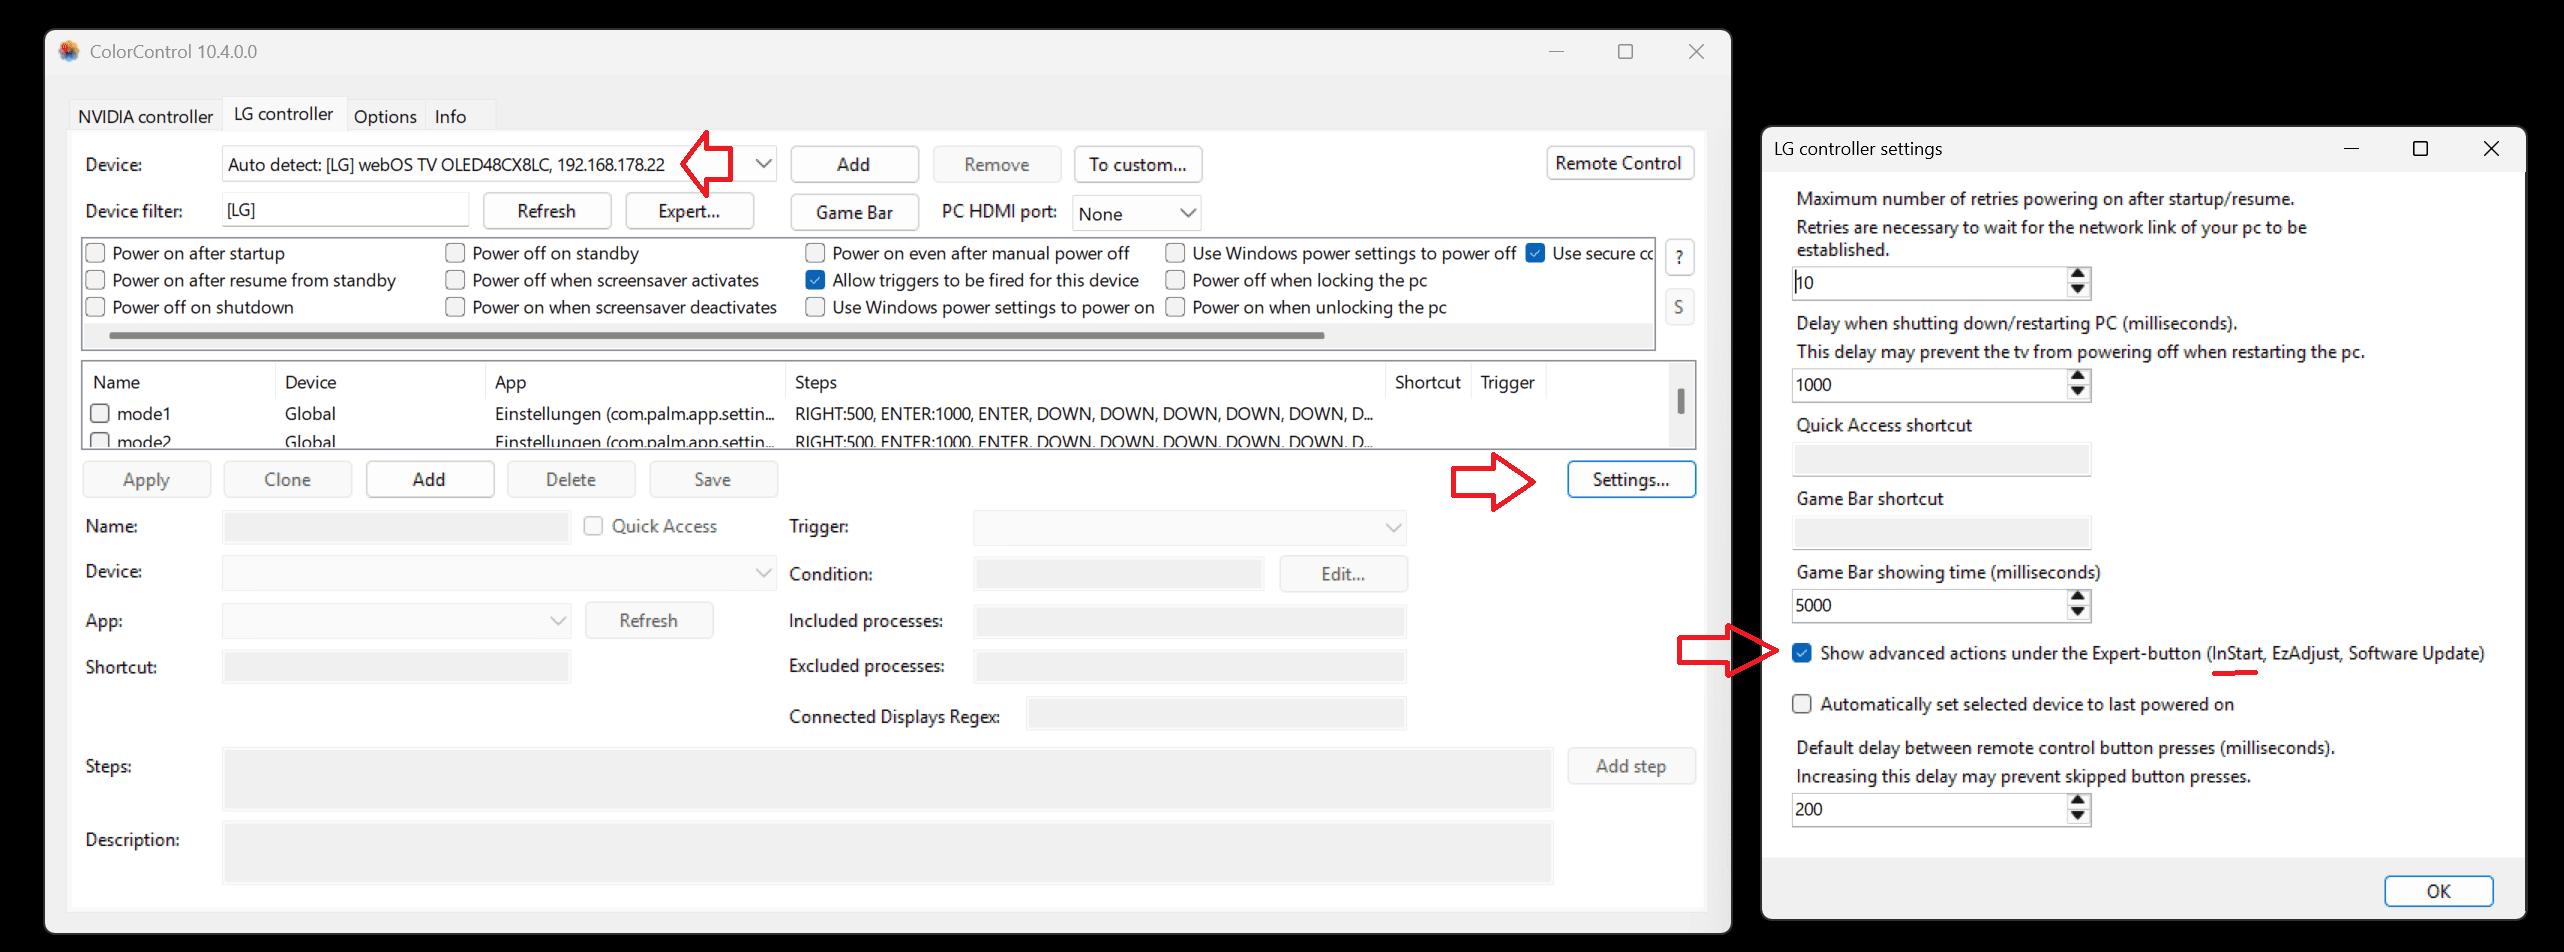Toggle 'Use Windows power settings to power off'

(1176, 253)
